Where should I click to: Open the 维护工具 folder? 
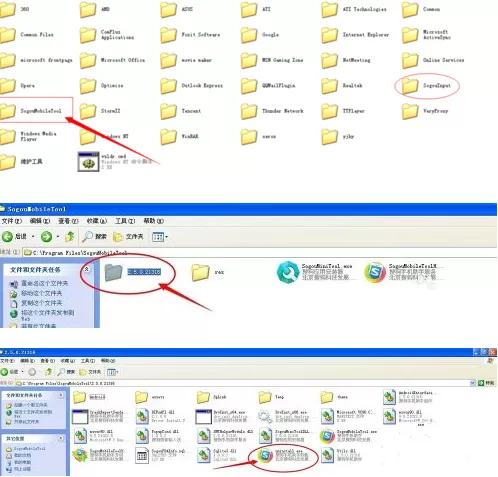21,162
